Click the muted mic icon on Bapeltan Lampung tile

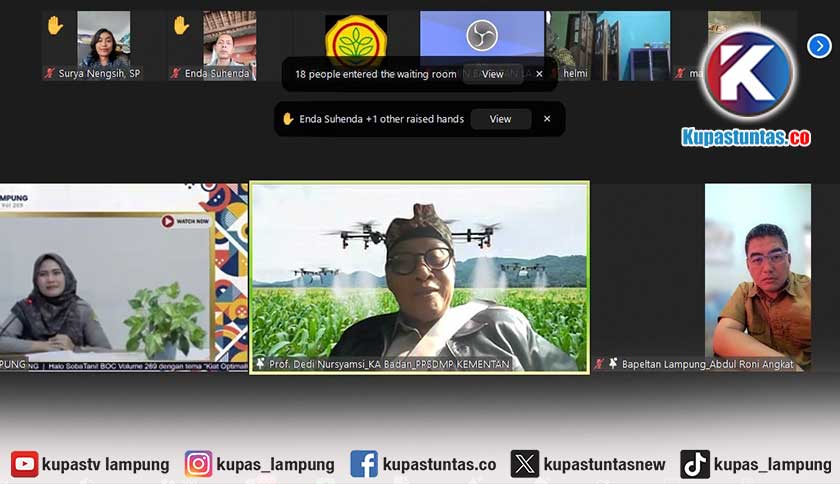coord(599,364)
